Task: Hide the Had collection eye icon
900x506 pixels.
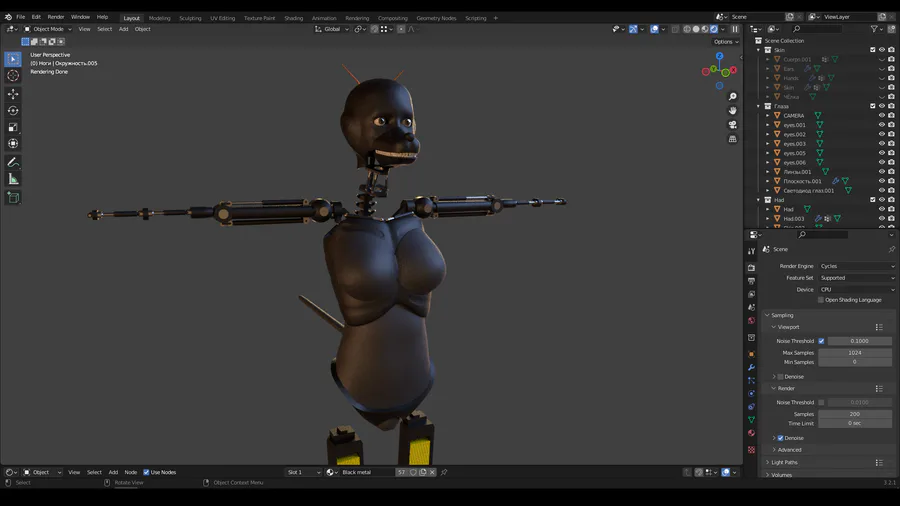Action: (x=882, y=200)
